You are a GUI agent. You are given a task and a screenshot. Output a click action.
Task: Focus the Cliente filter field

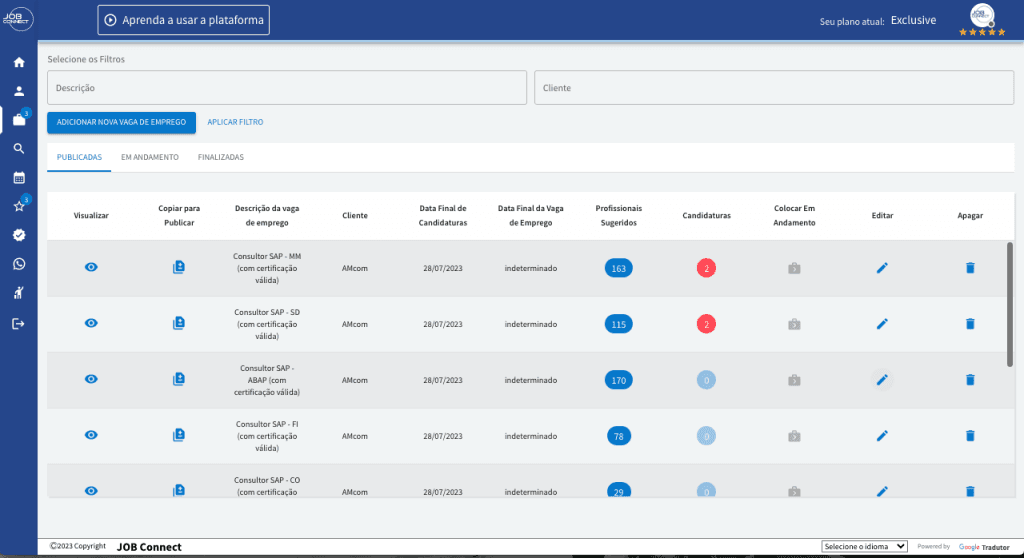774,88
